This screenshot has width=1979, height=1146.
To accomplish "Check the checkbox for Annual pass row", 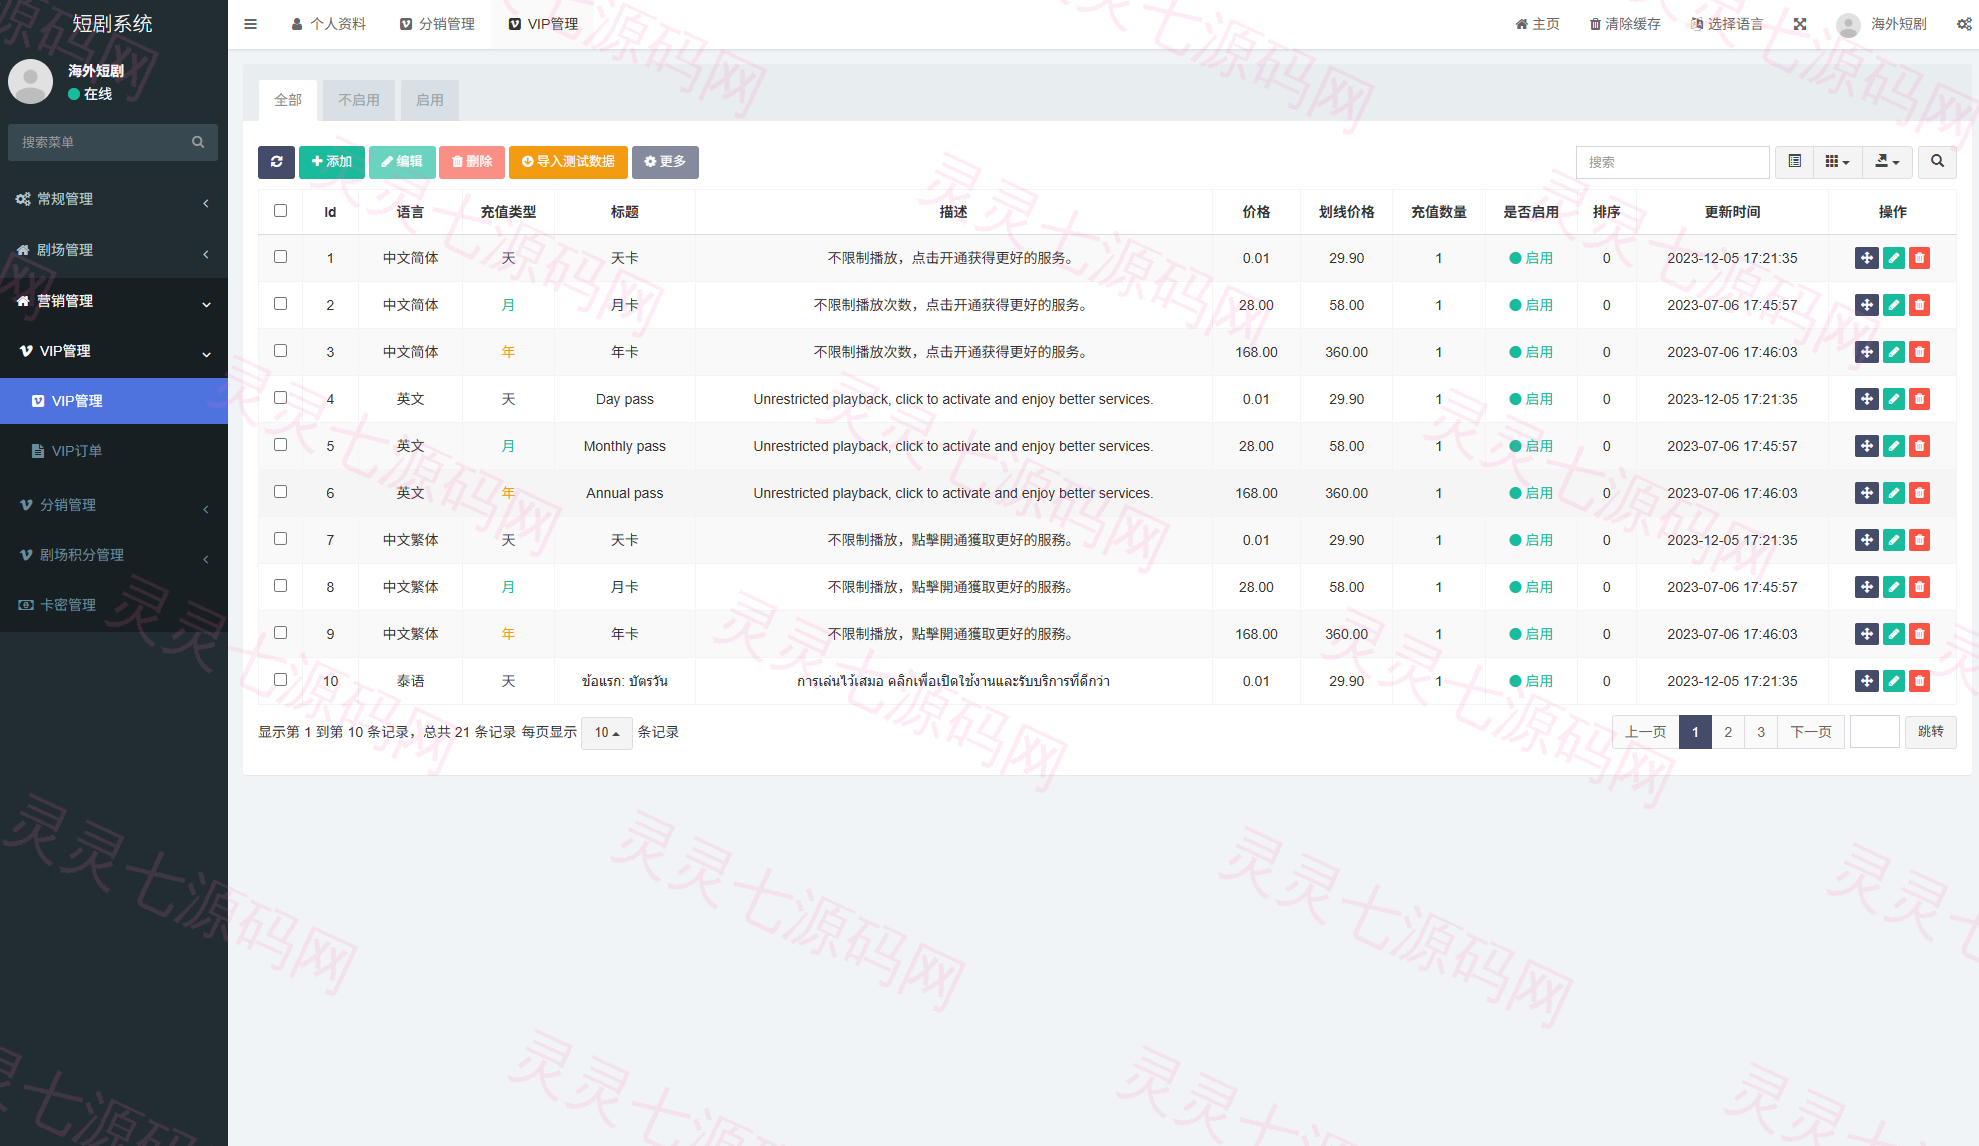I will (280, 492).
